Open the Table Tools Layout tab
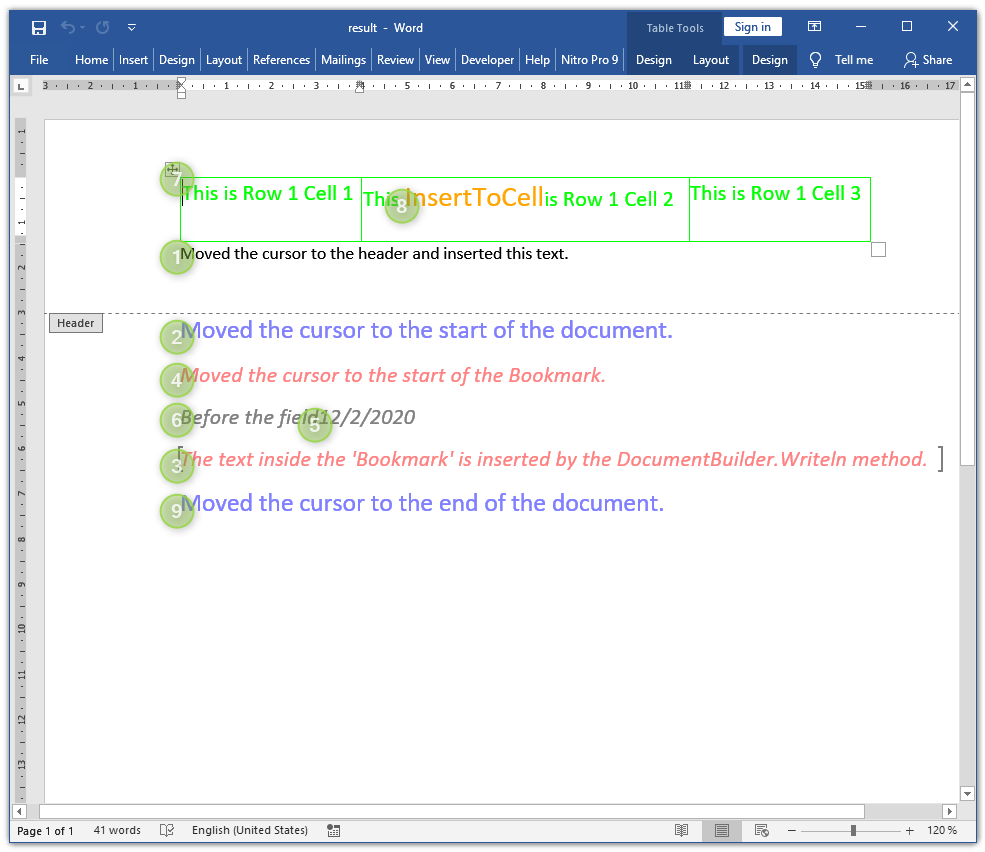Viewport: 985px width, 852px height. 711,60
